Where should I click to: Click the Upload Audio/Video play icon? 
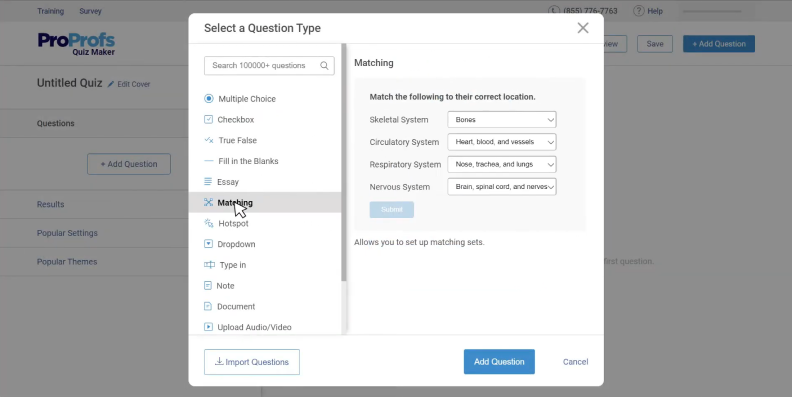click(x=208, y=327)
